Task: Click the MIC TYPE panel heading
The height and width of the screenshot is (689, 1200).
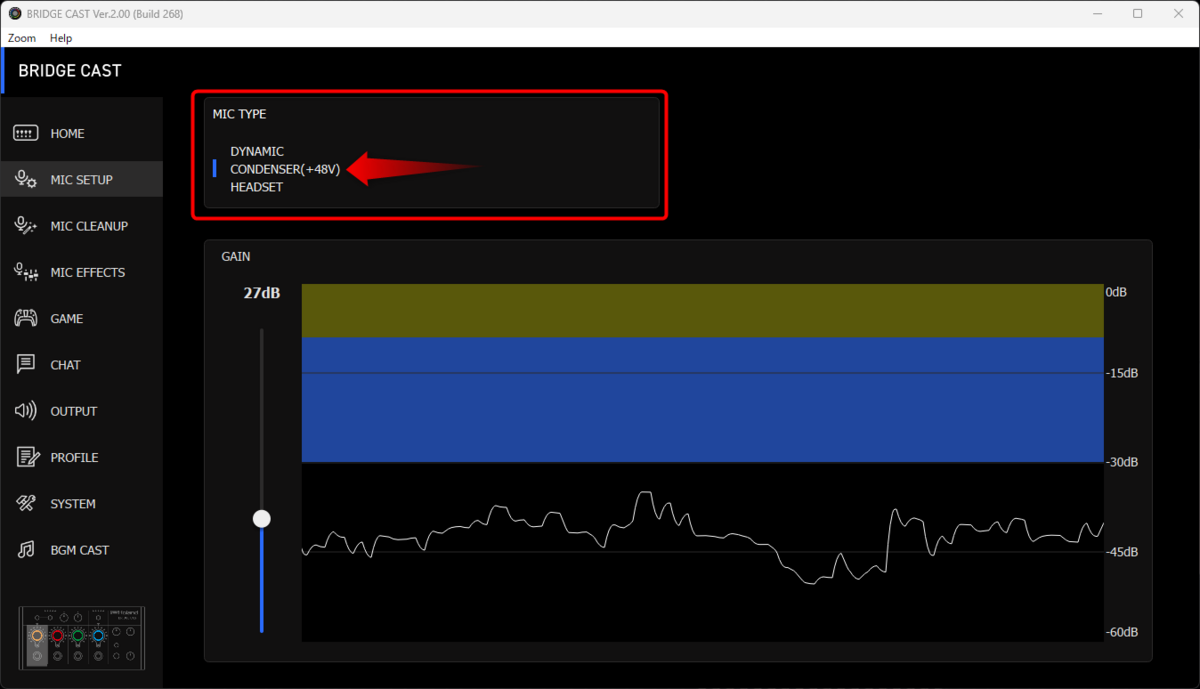Action: 239,114
